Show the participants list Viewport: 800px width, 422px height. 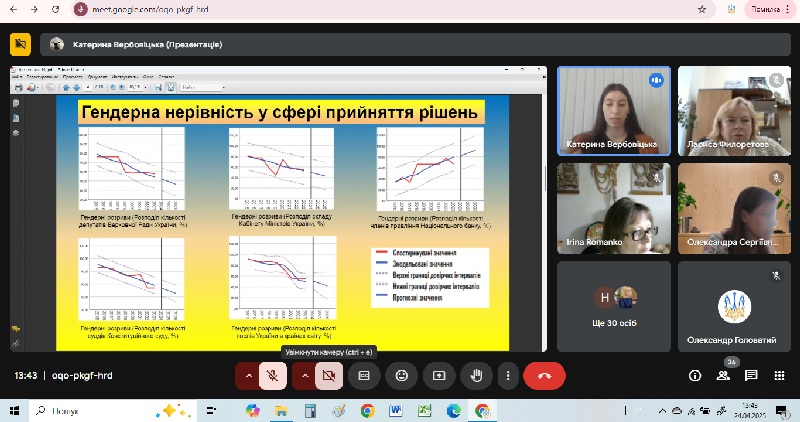coord(723,376)
